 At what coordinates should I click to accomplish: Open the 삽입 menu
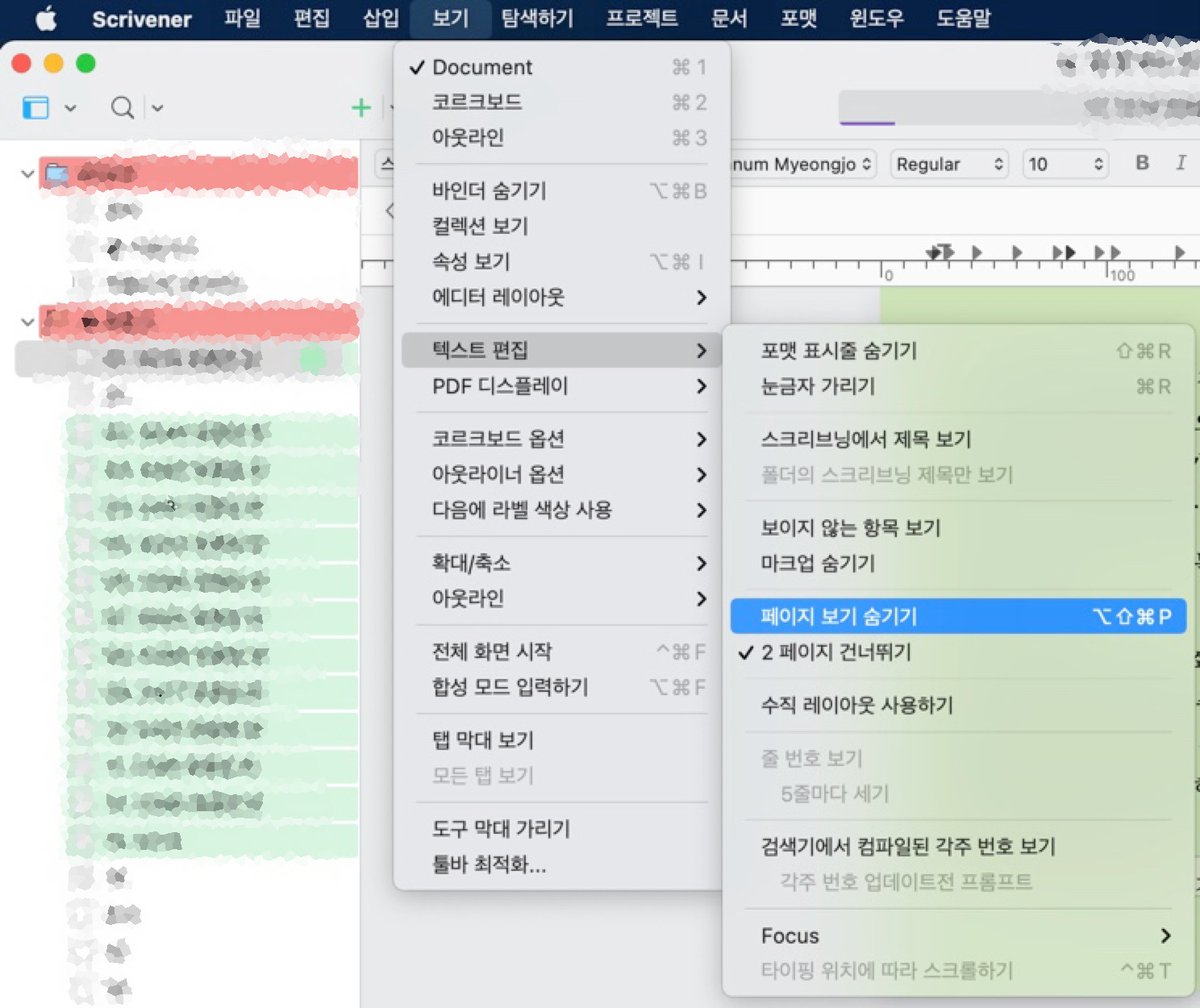tap(381, 19)
